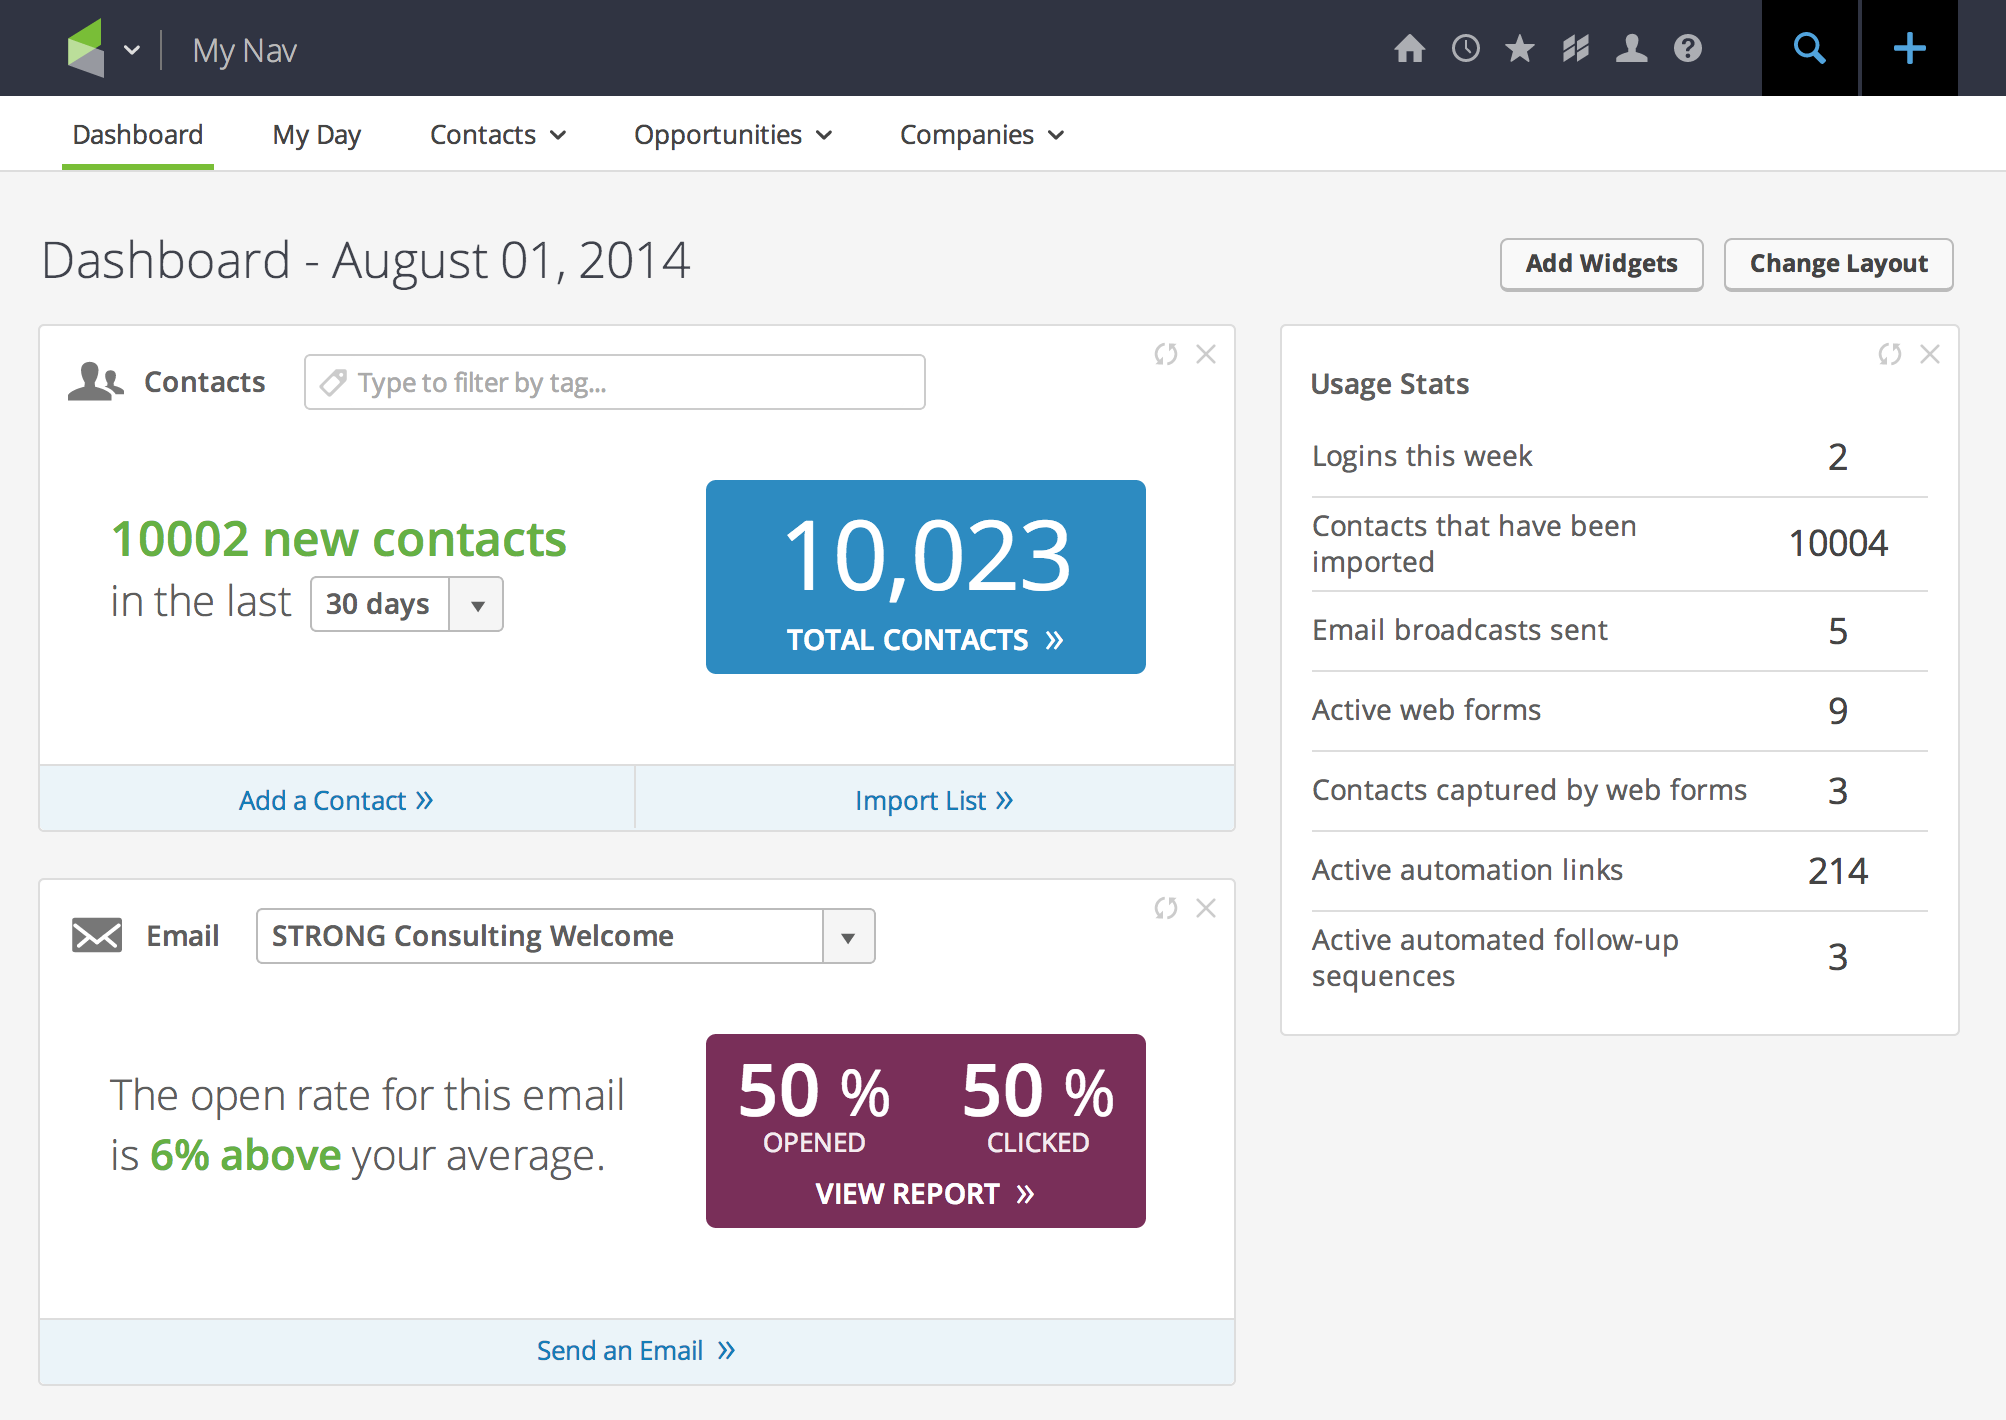The width and height of the screenshot is (2006, 1420).
Task: Switch to the My Day tab
Action: [x=316, y=134]
